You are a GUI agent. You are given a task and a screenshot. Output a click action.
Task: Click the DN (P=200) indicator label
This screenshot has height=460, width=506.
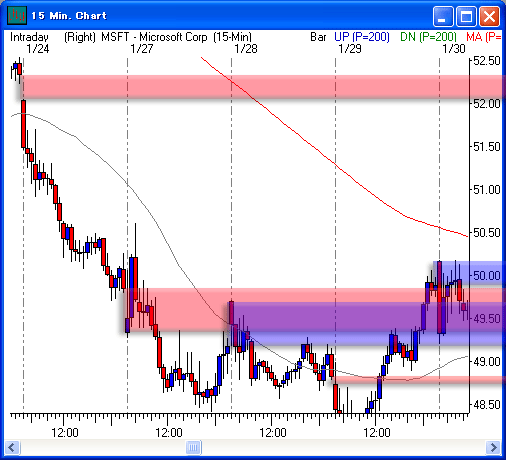click(428, 37)
